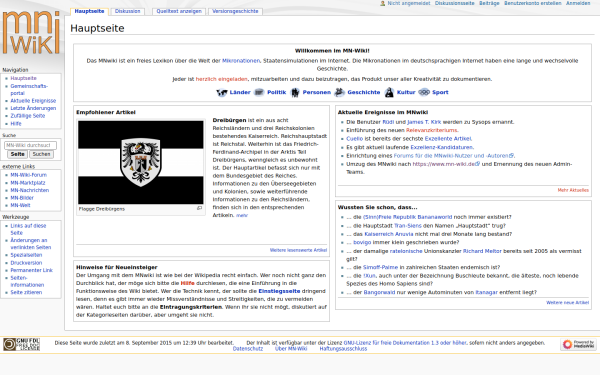
Task: Click the Anmelden link
Action: [578, 3]
